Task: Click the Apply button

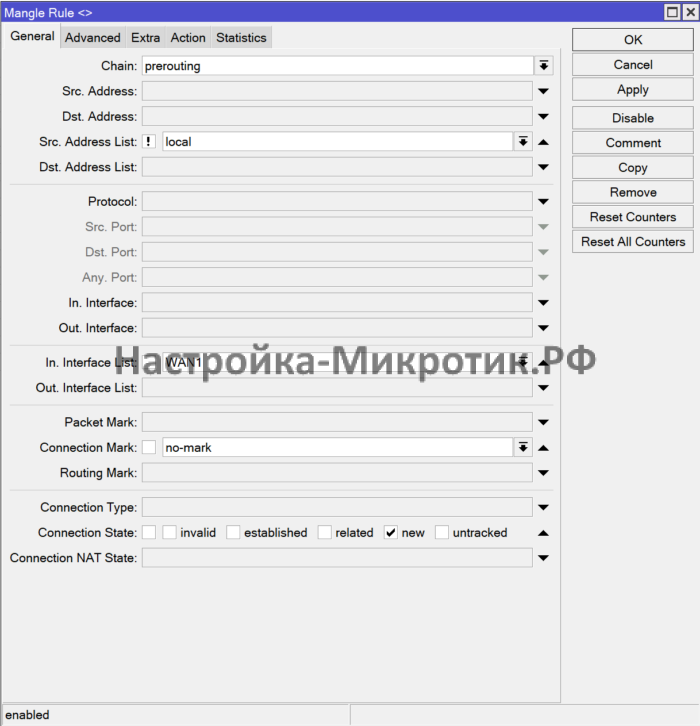Action: (632, 89)
